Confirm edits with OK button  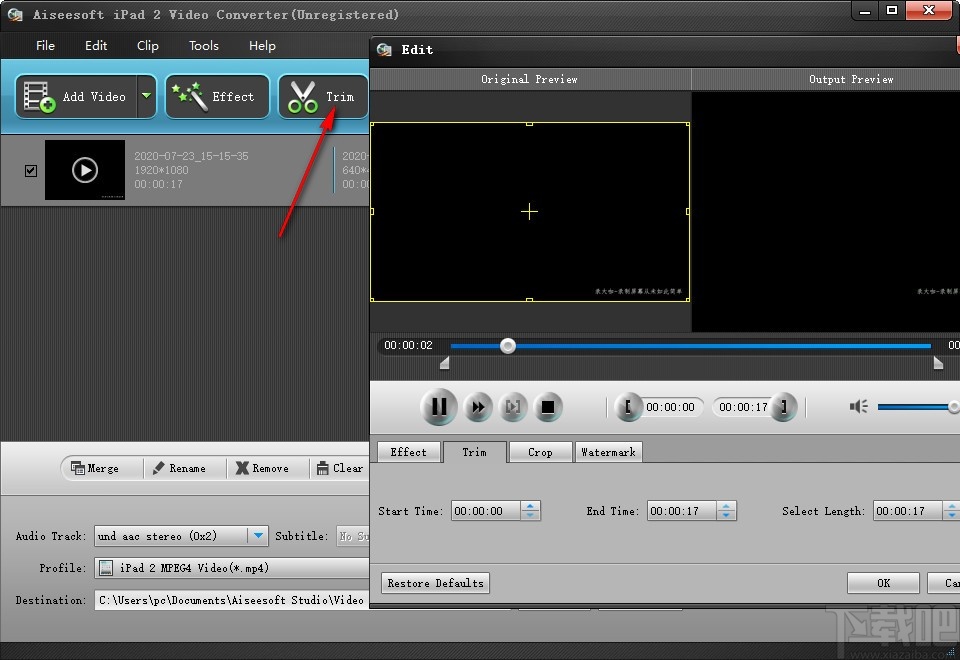tap(883, 583)
